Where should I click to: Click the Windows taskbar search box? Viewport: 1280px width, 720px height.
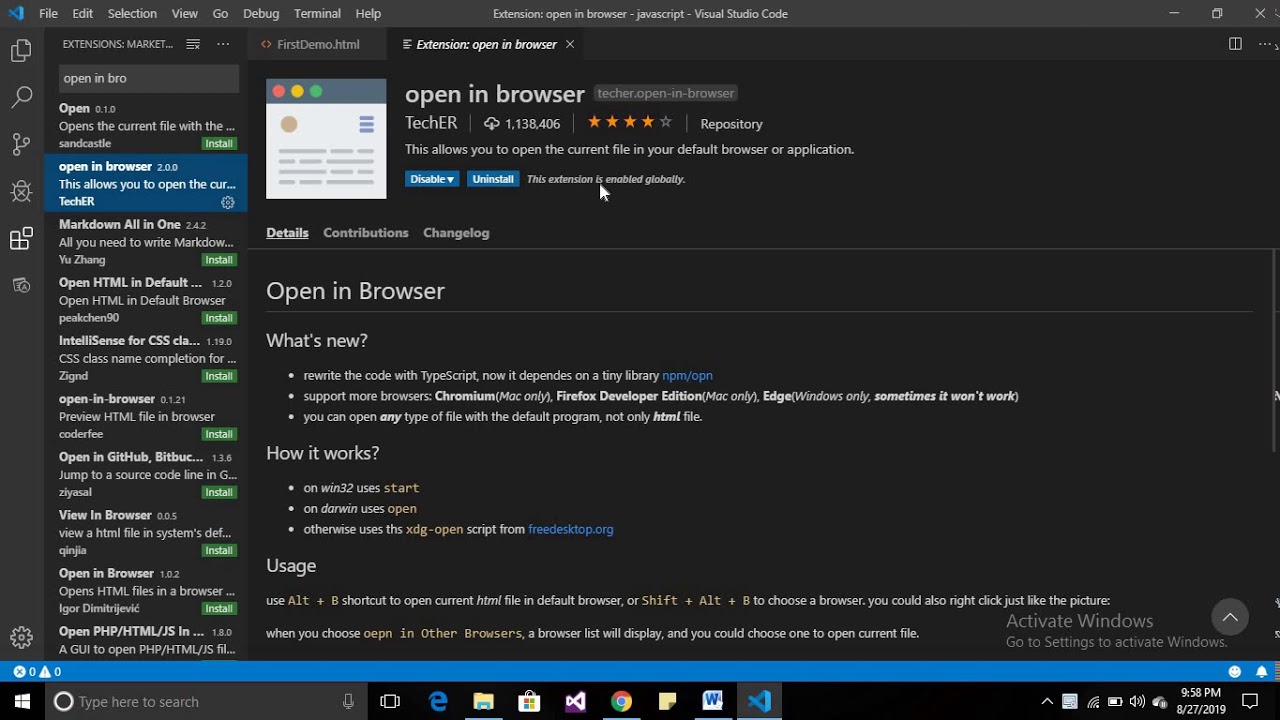click(205, 701)
